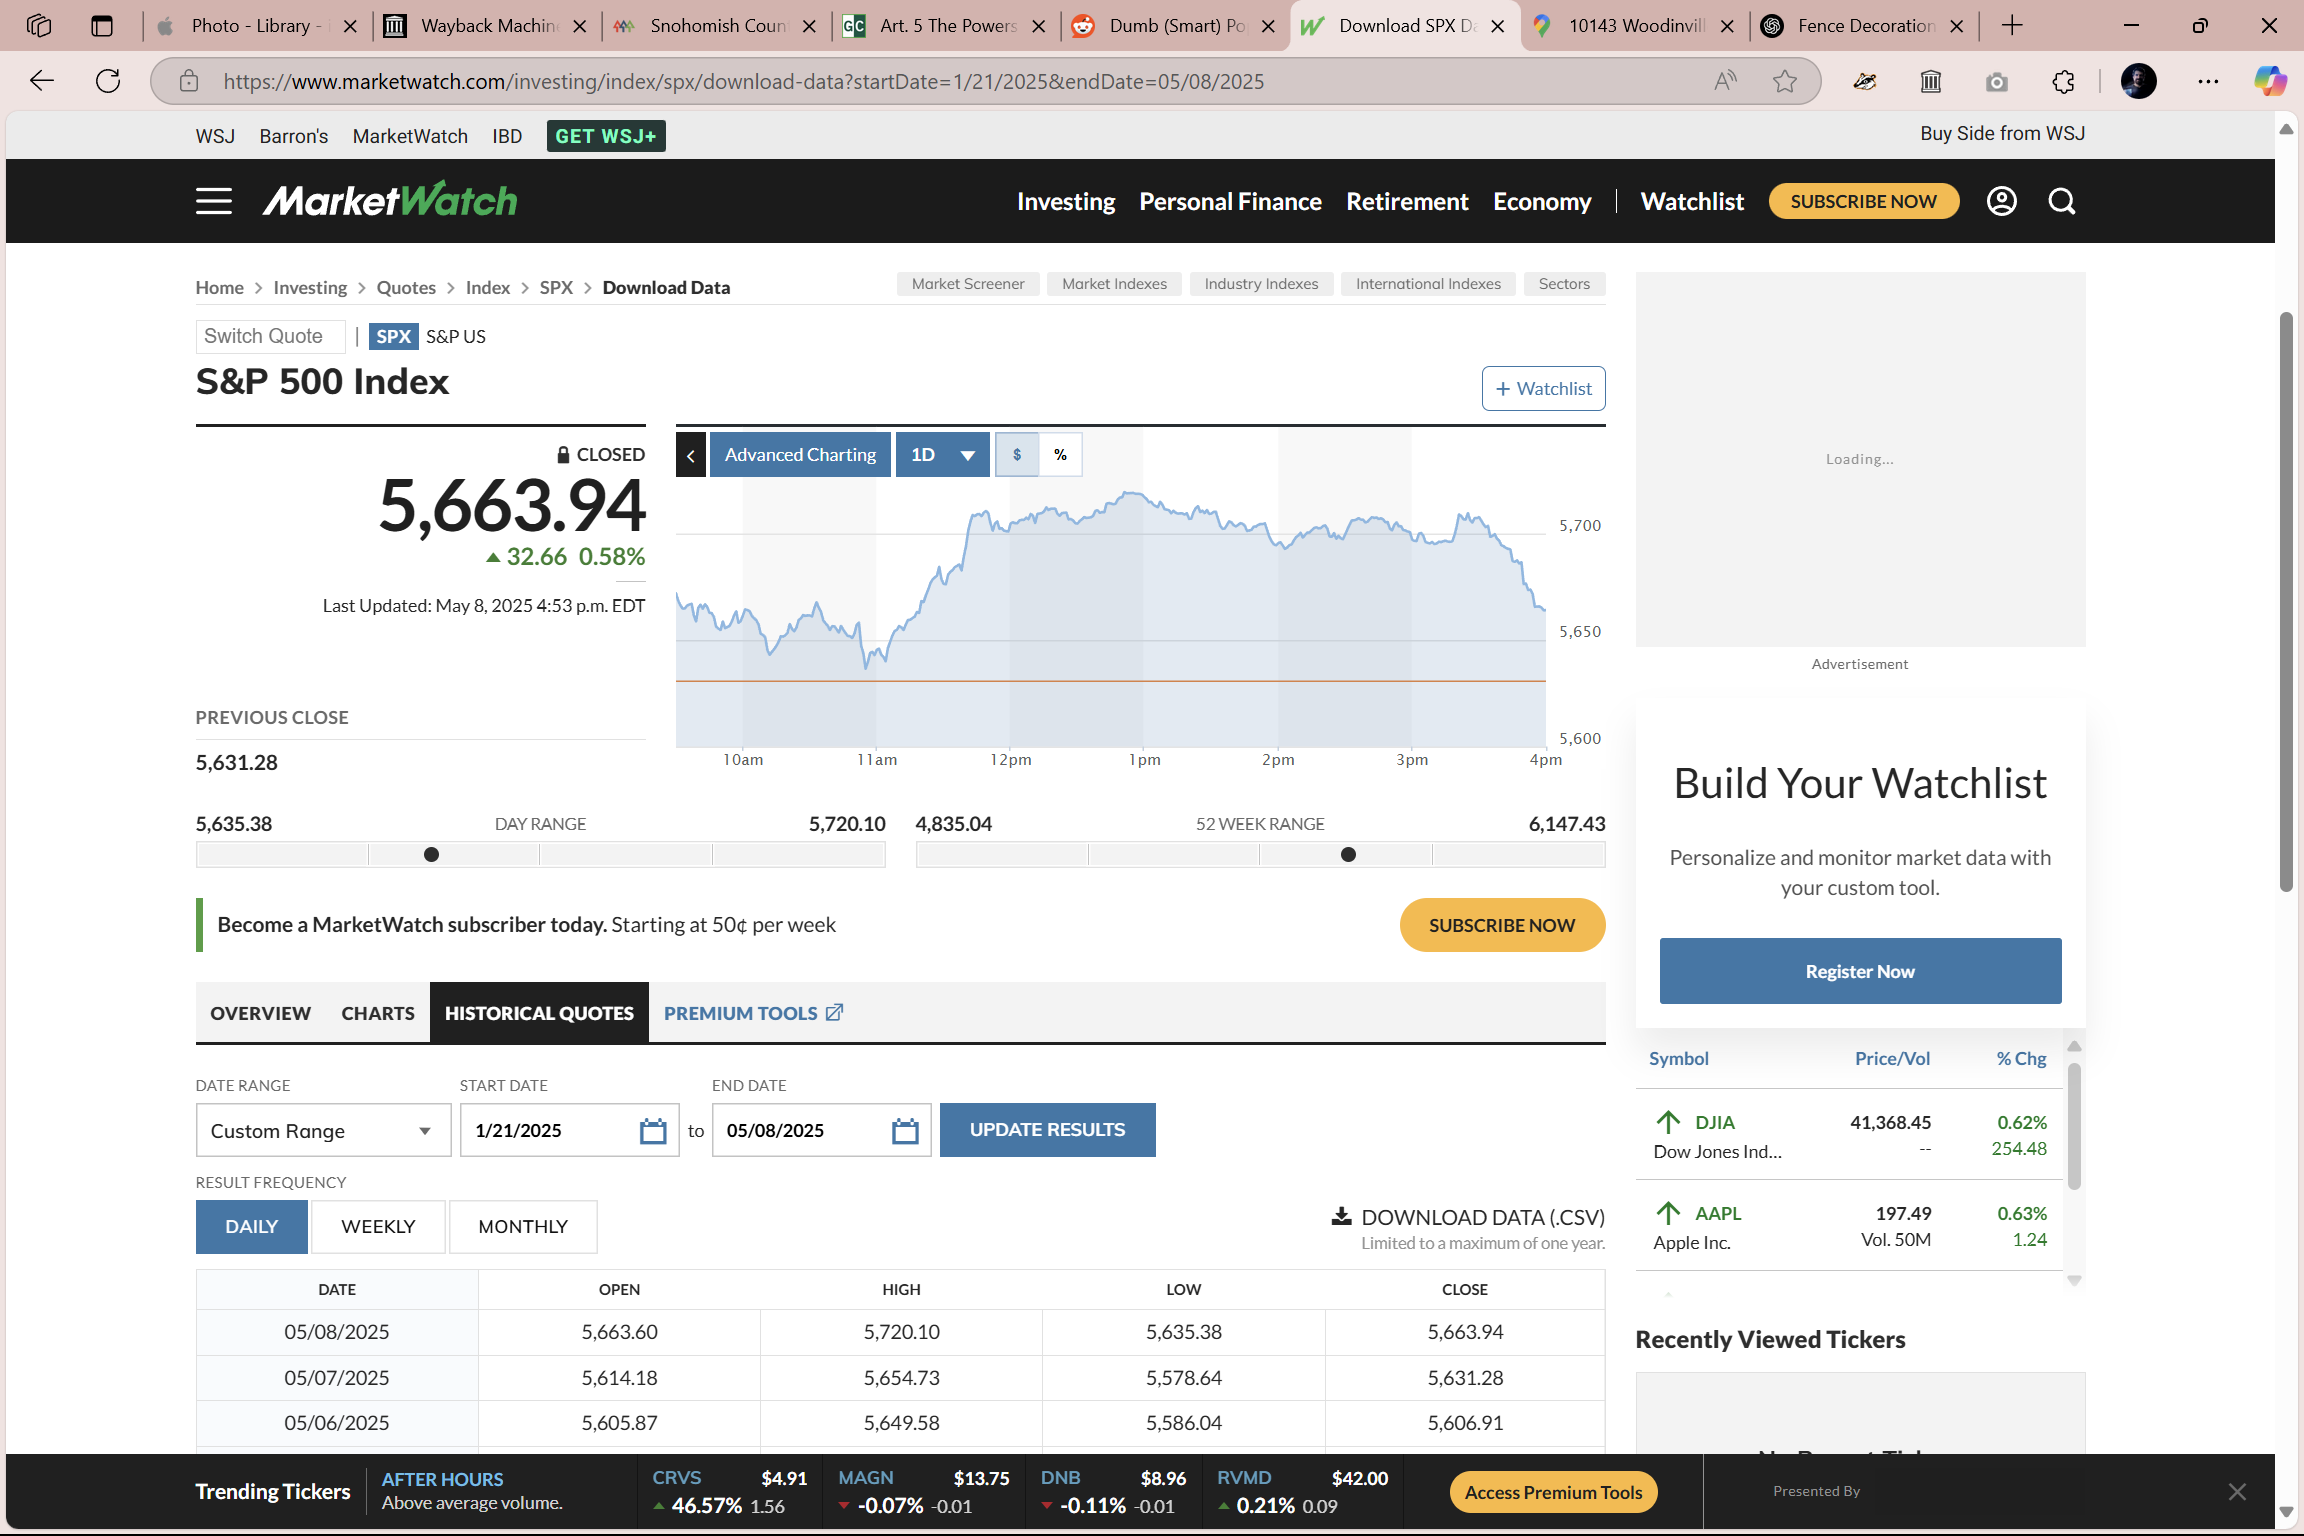Open Read Aloud icon in address bar
The height and width of the screenshot is (1536, 2304).
tap(1725, 81)
